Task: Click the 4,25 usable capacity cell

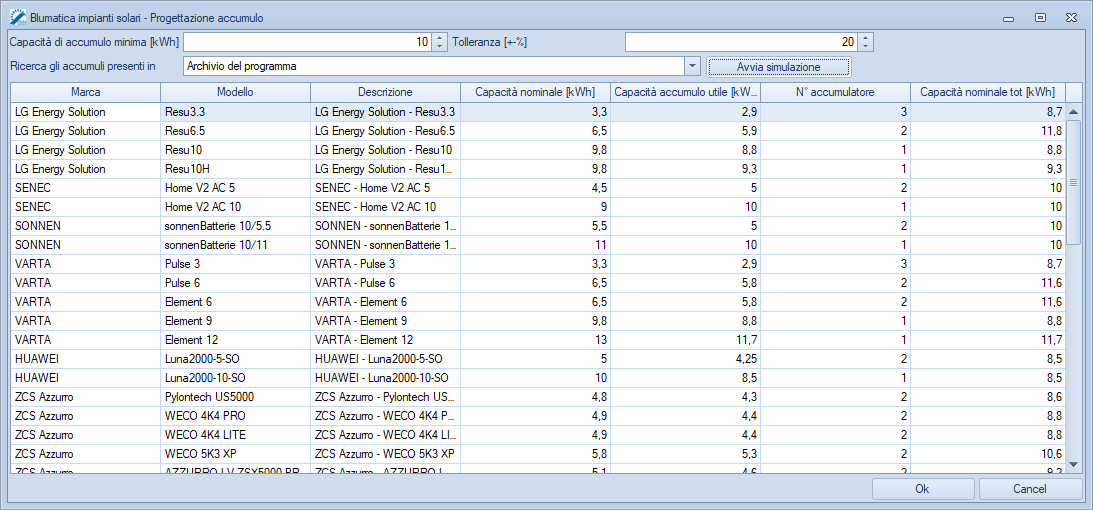Action: (x=685, y=359)
